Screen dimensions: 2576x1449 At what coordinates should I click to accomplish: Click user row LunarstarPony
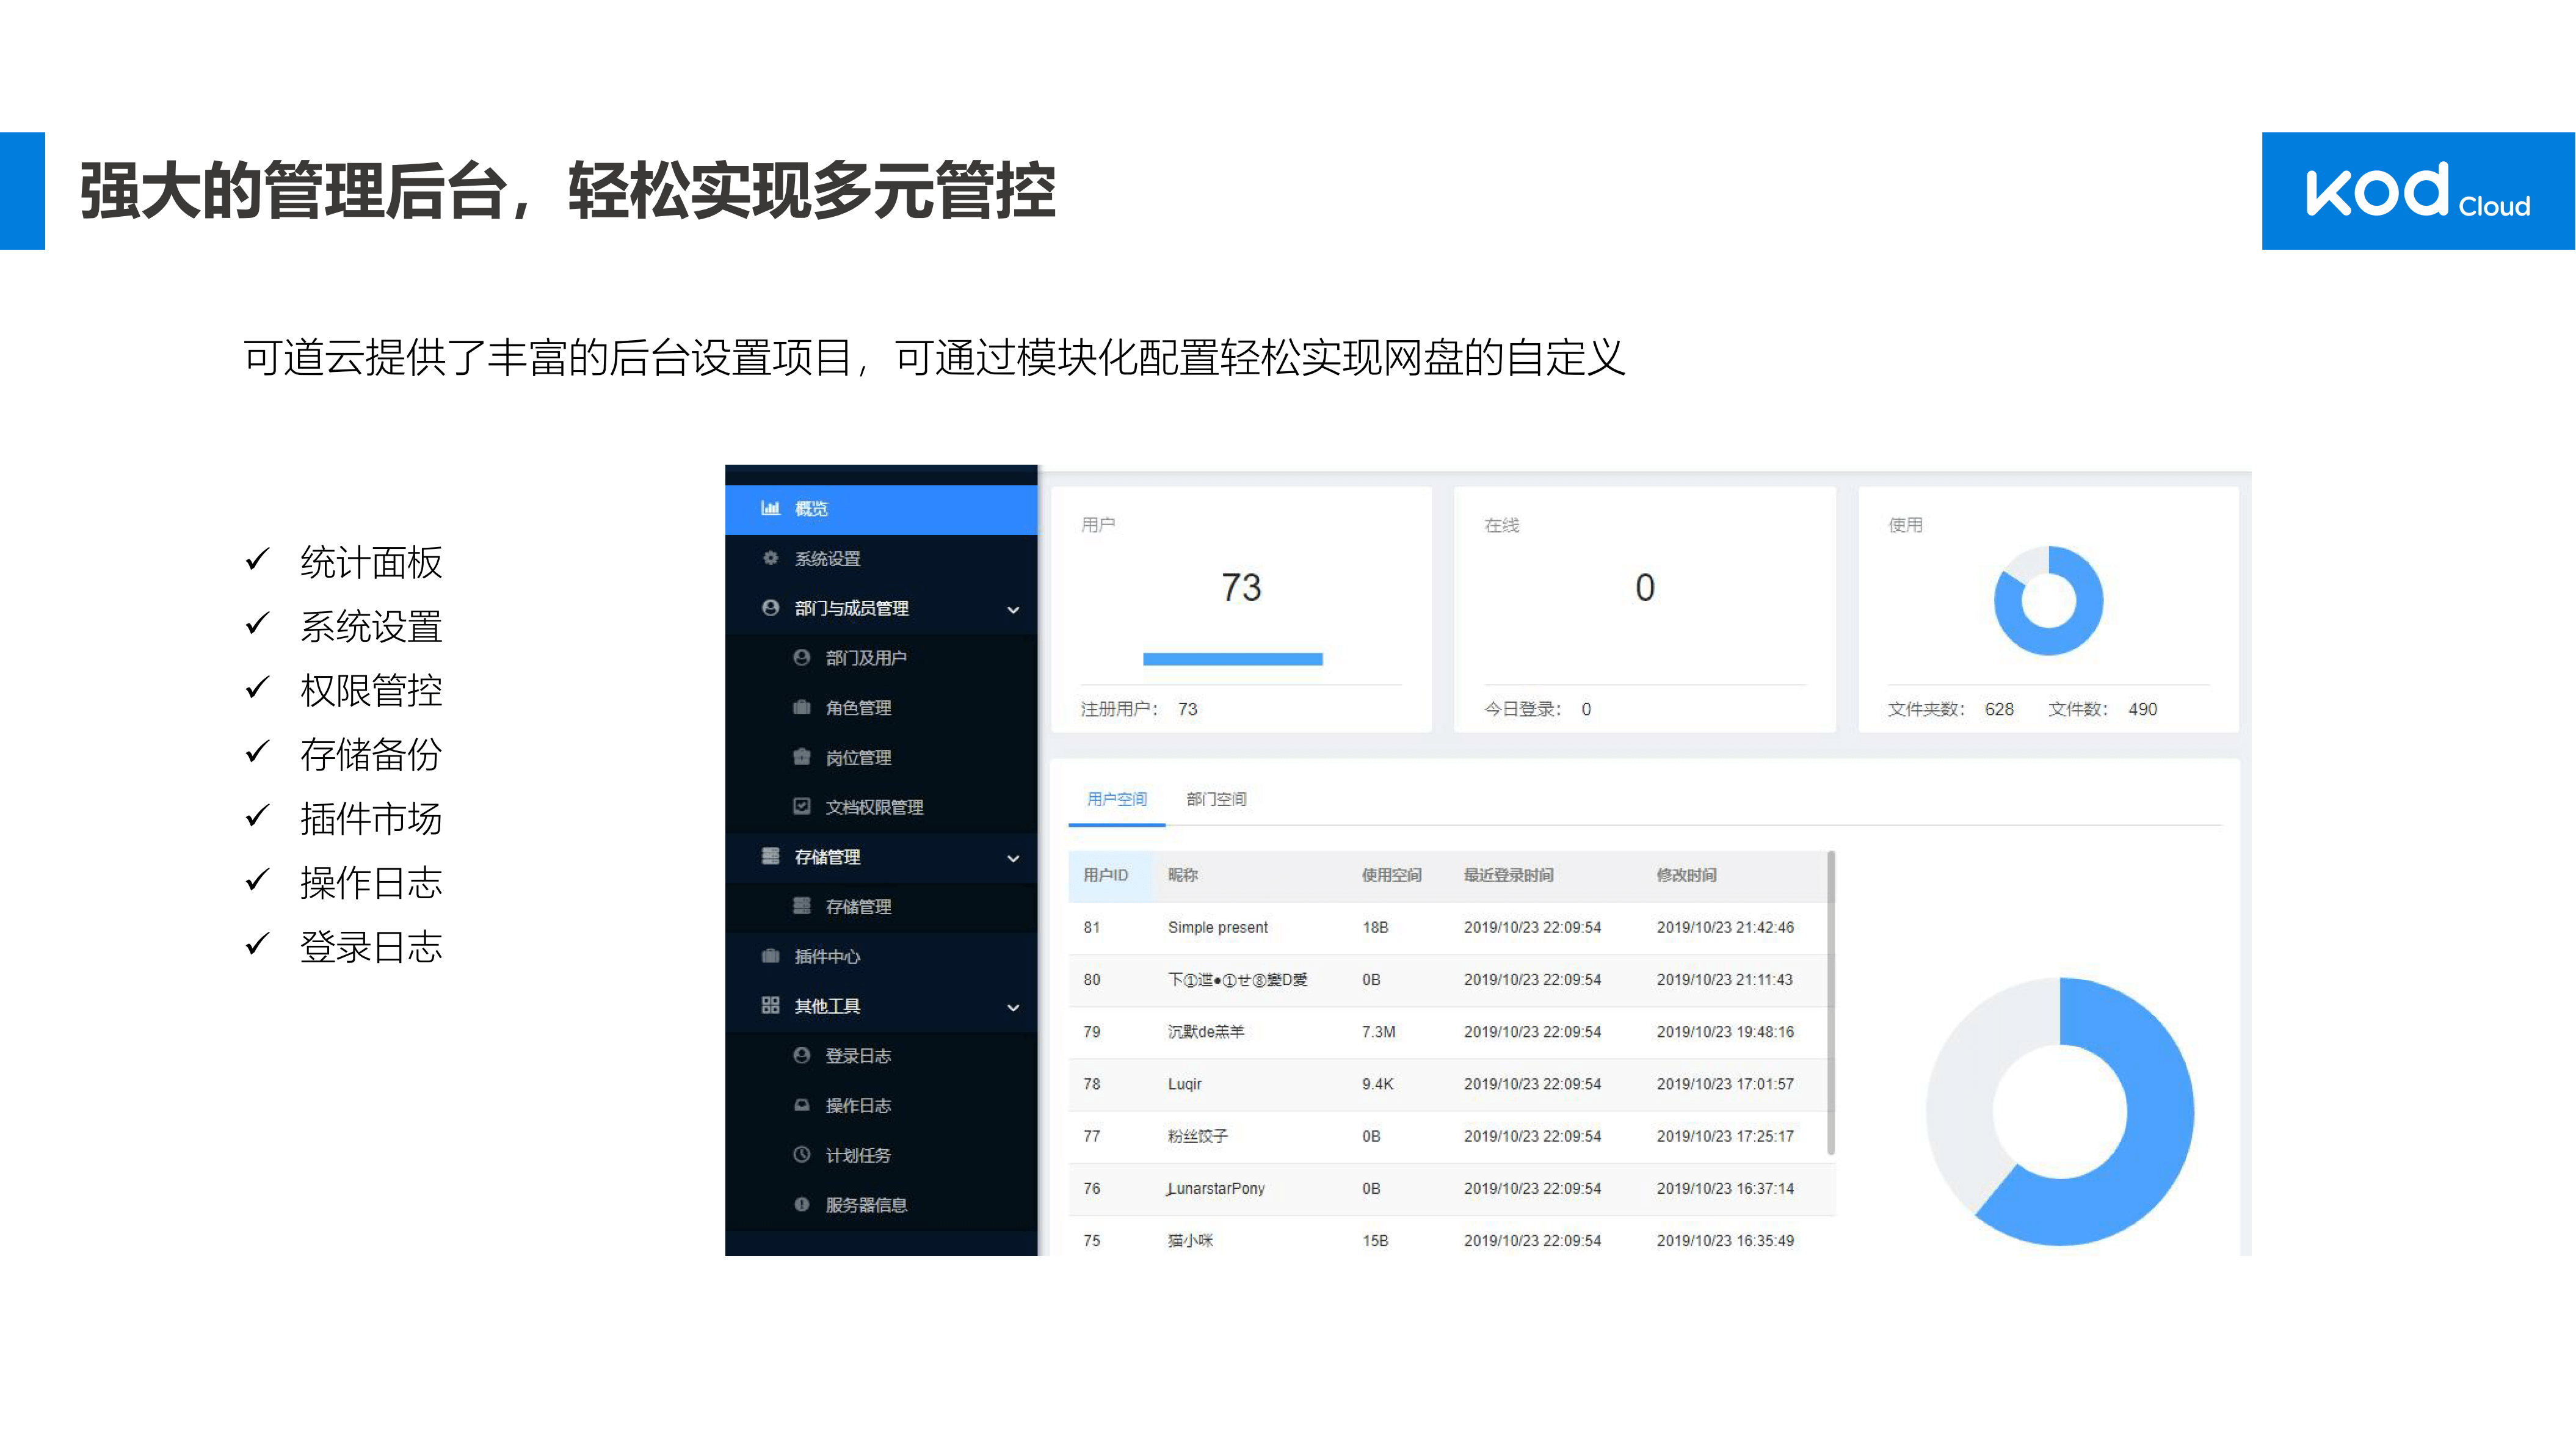tap(1451, 1189)
